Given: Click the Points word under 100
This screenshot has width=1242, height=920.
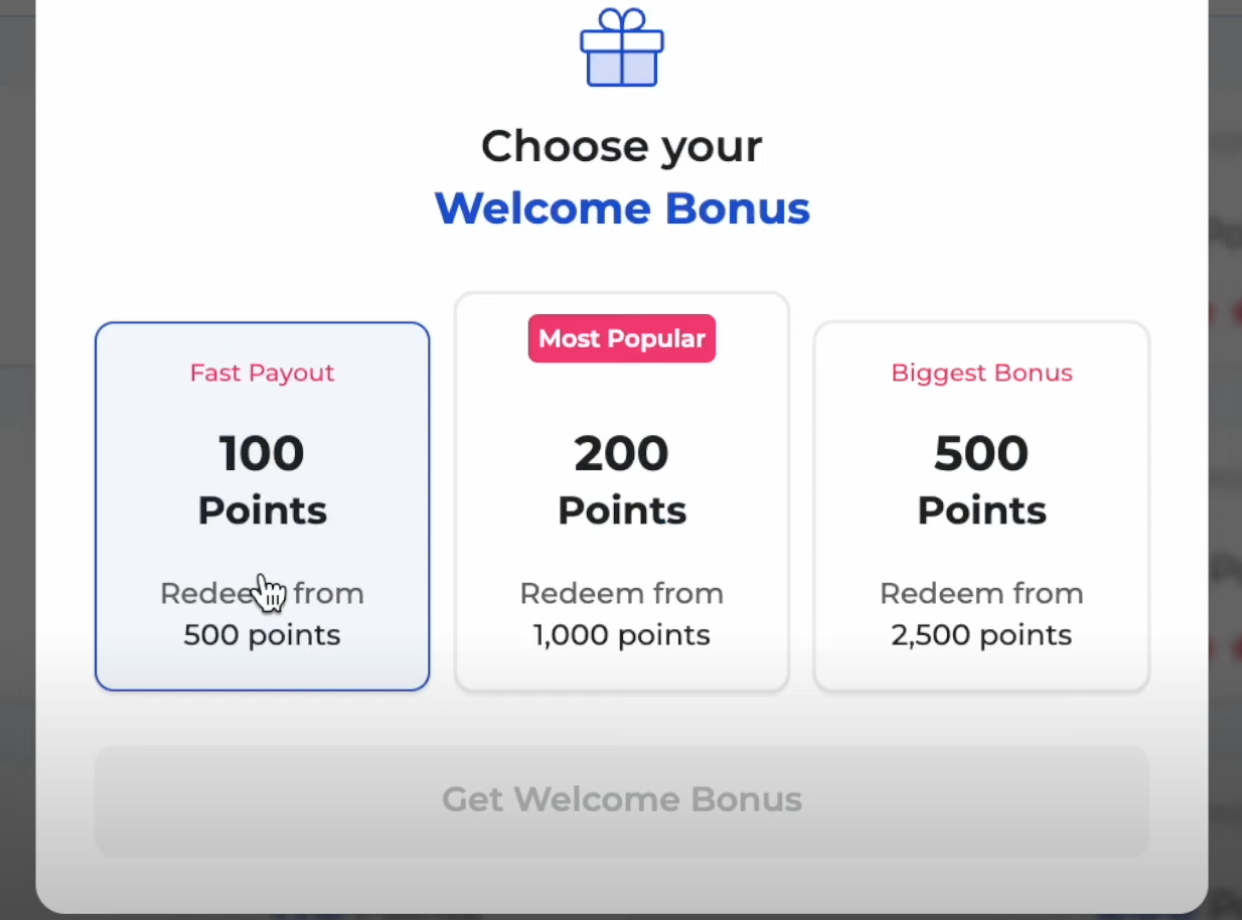Looking at the screenshot, I should [x=262, y=511].
